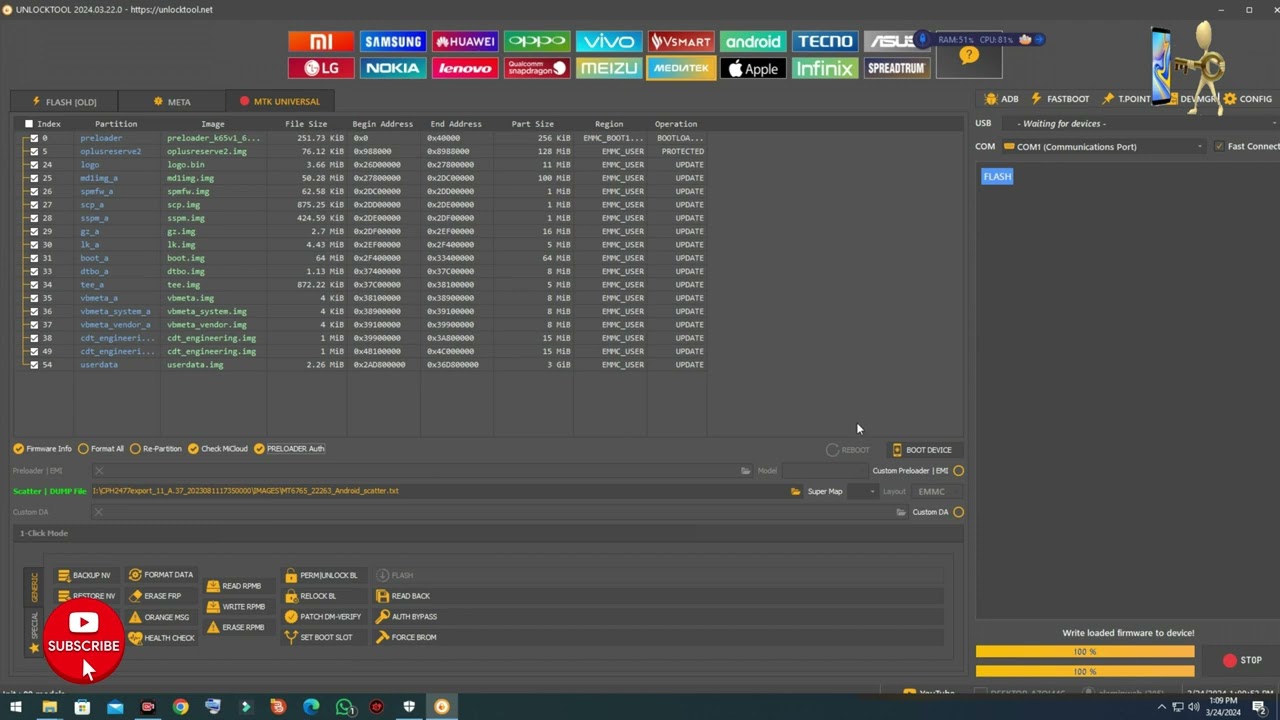Open File Explorer from the taskbar
Image resolution: width=1280 pixels, height=720 pixels.
[49, 707]
